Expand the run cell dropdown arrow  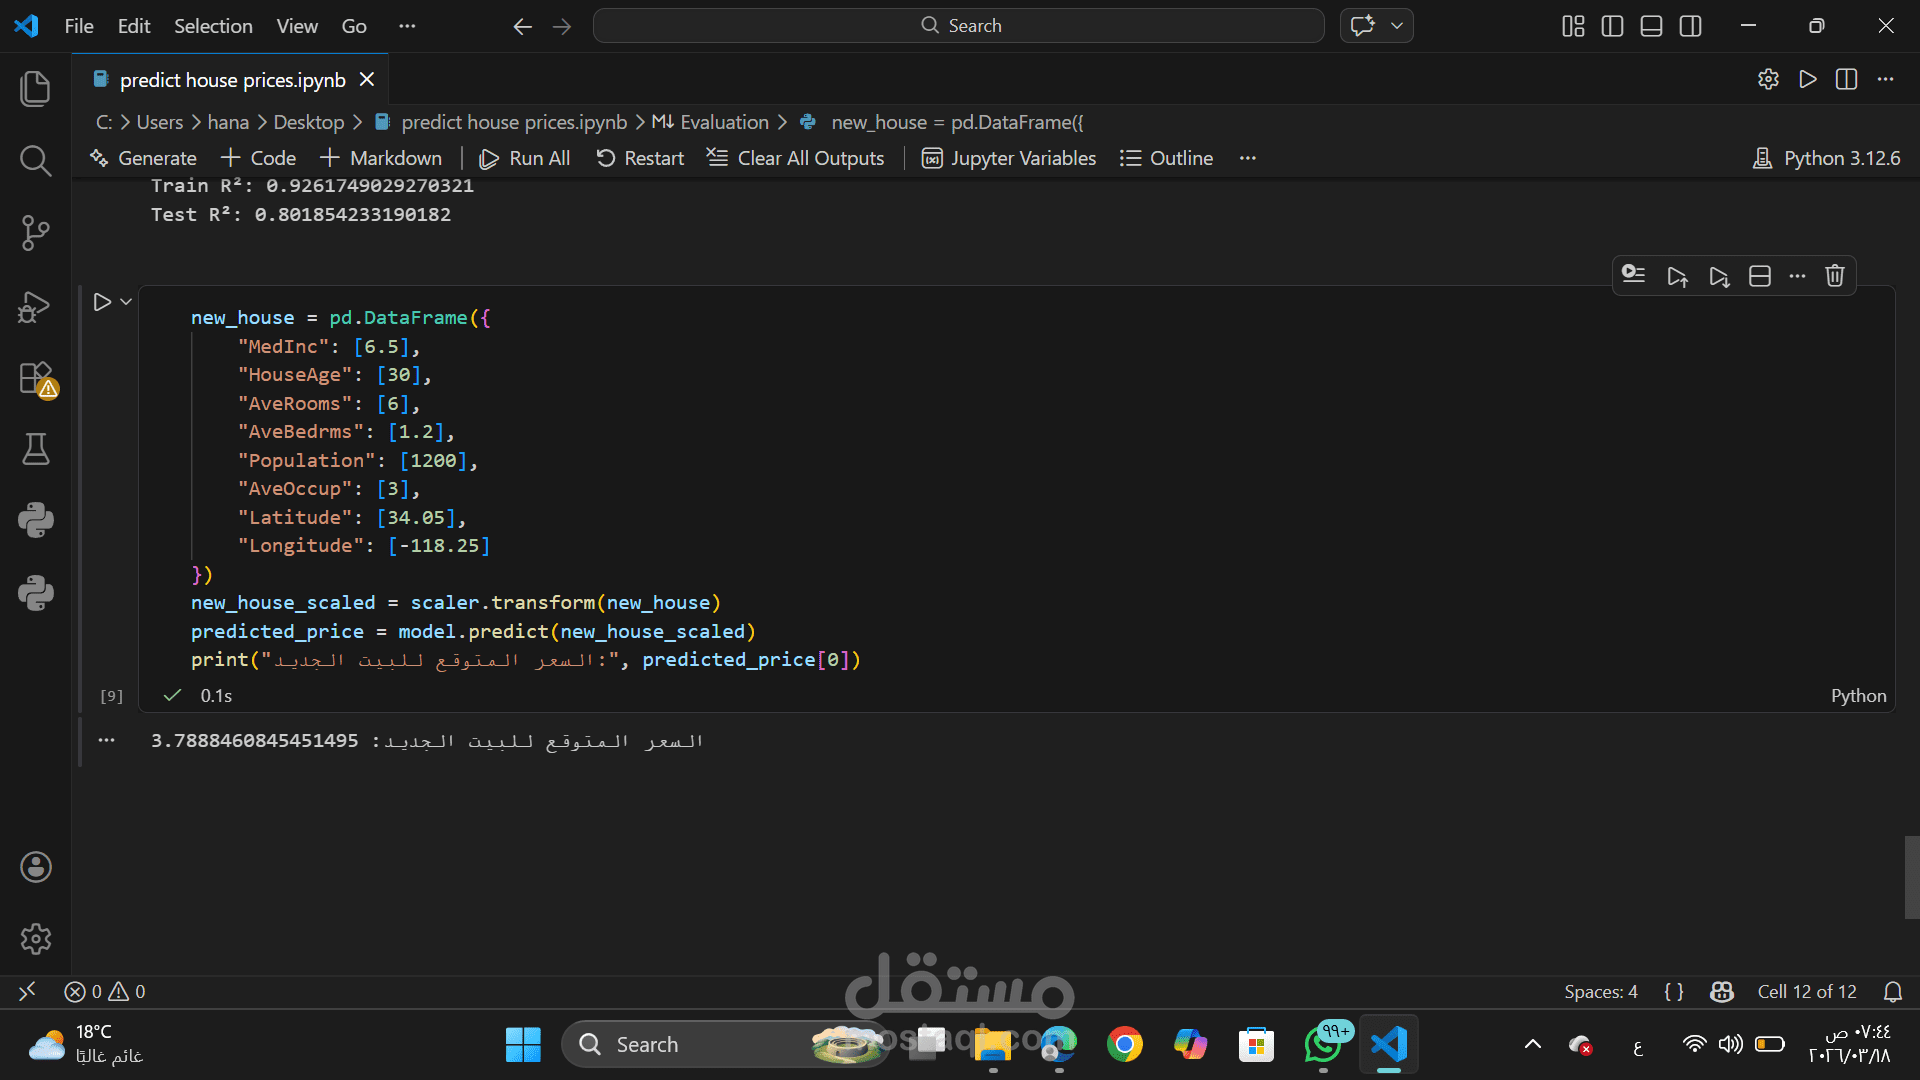tap(126, 301)
